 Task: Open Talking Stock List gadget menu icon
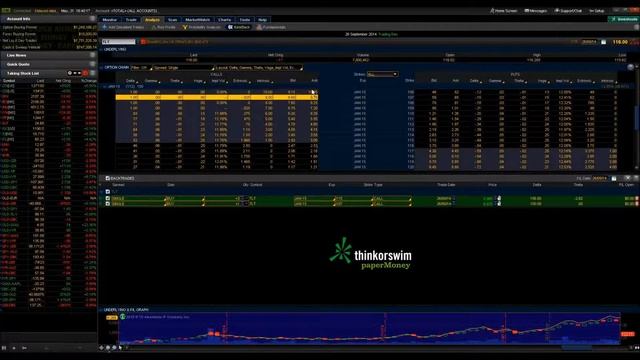[93, 73]
